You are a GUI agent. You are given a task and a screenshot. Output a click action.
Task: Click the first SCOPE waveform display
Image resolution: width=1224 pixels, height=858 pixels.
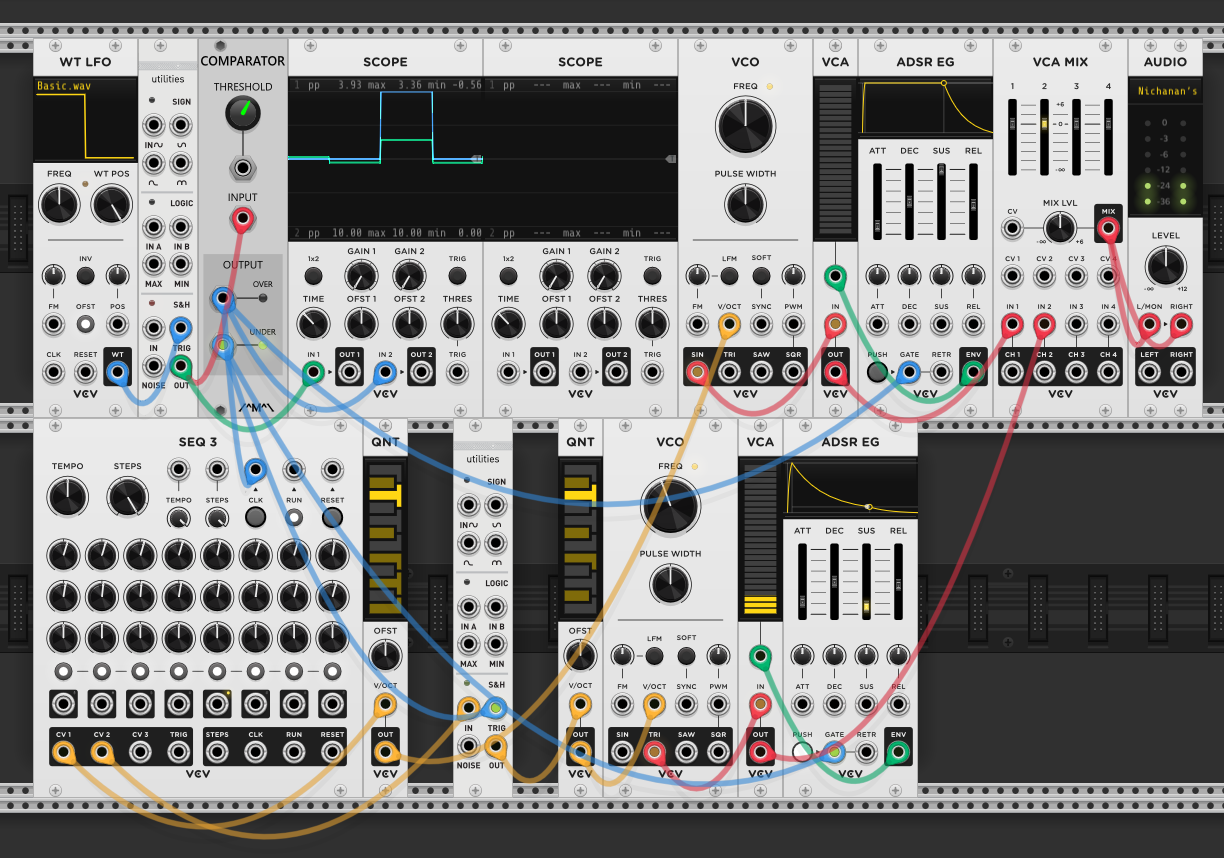coord(385,160)
